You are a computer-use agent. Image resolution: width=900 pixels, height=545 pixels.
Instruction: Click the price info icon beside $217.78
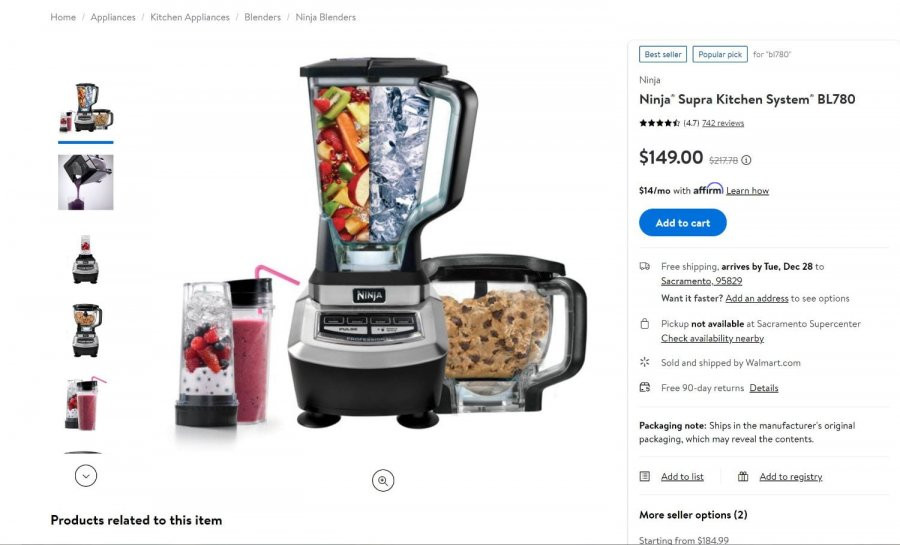[746, 160]
